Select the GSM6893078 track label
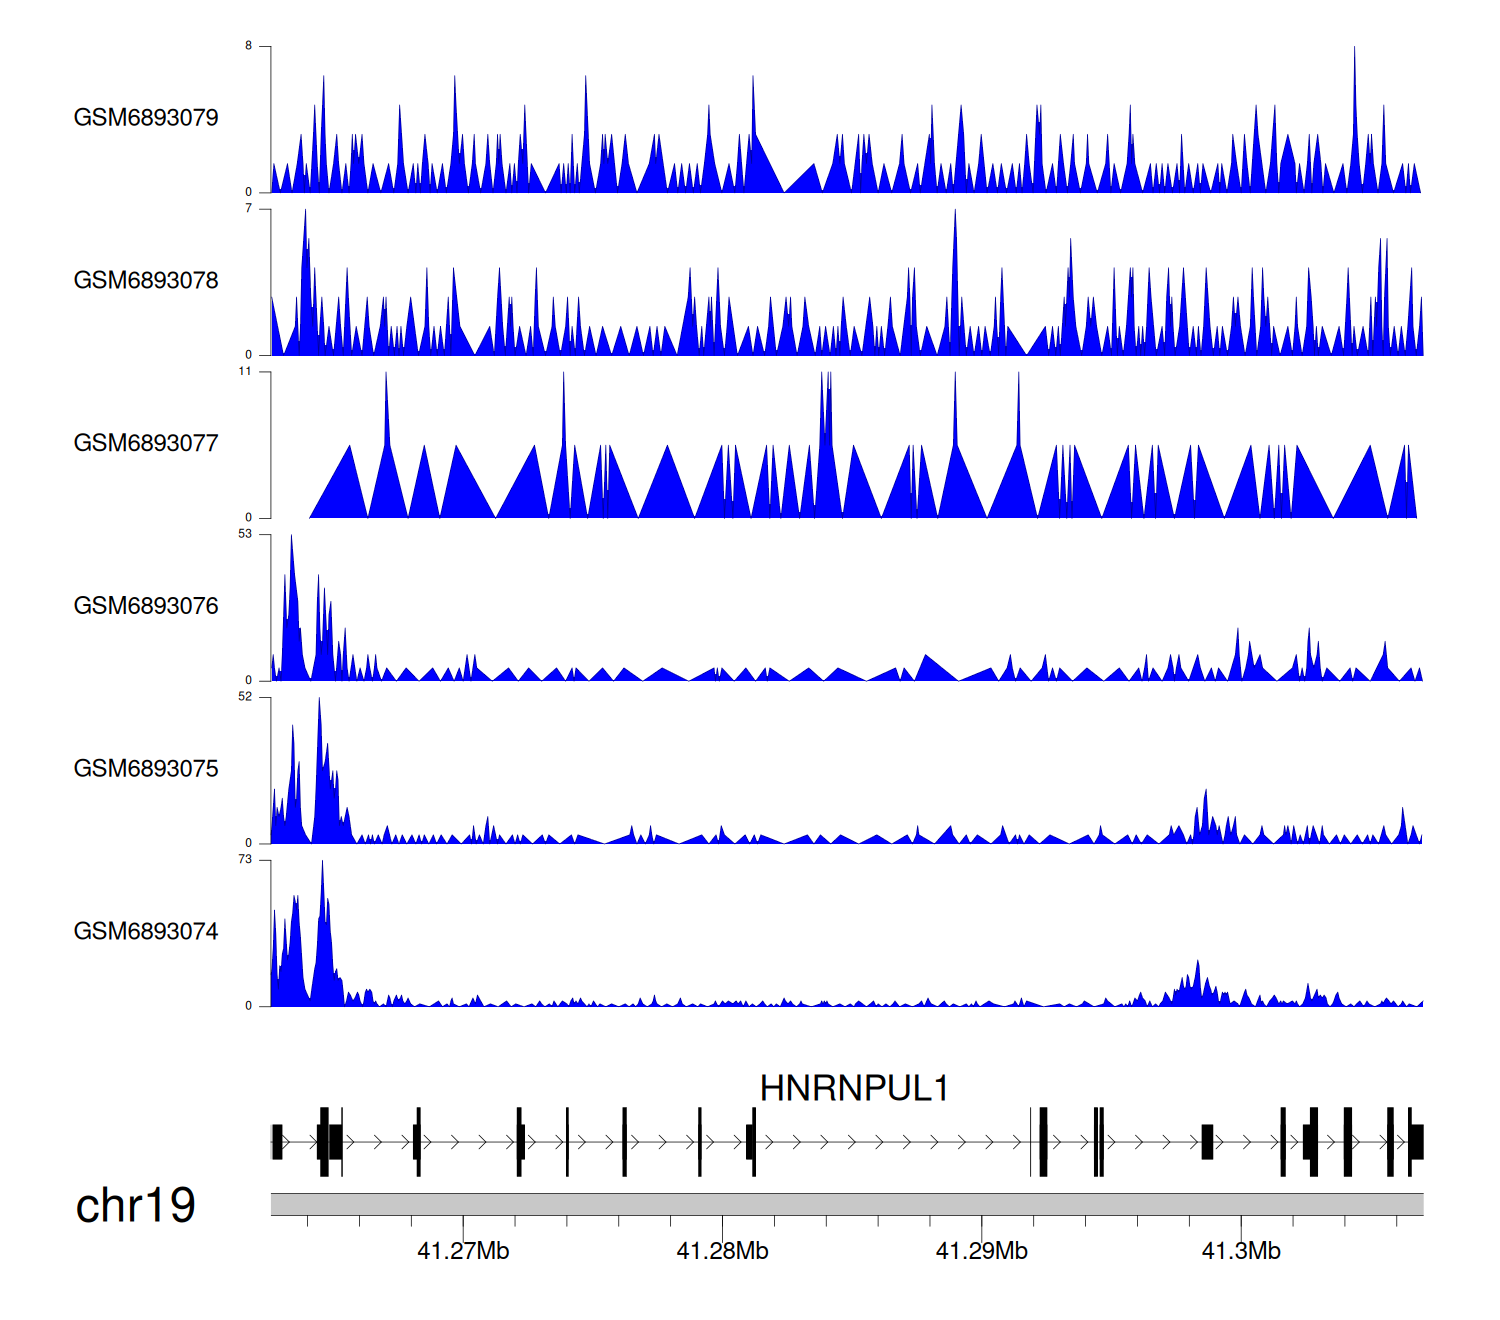The height and width of the screenshot is (1320, 1500). (146, 281)
